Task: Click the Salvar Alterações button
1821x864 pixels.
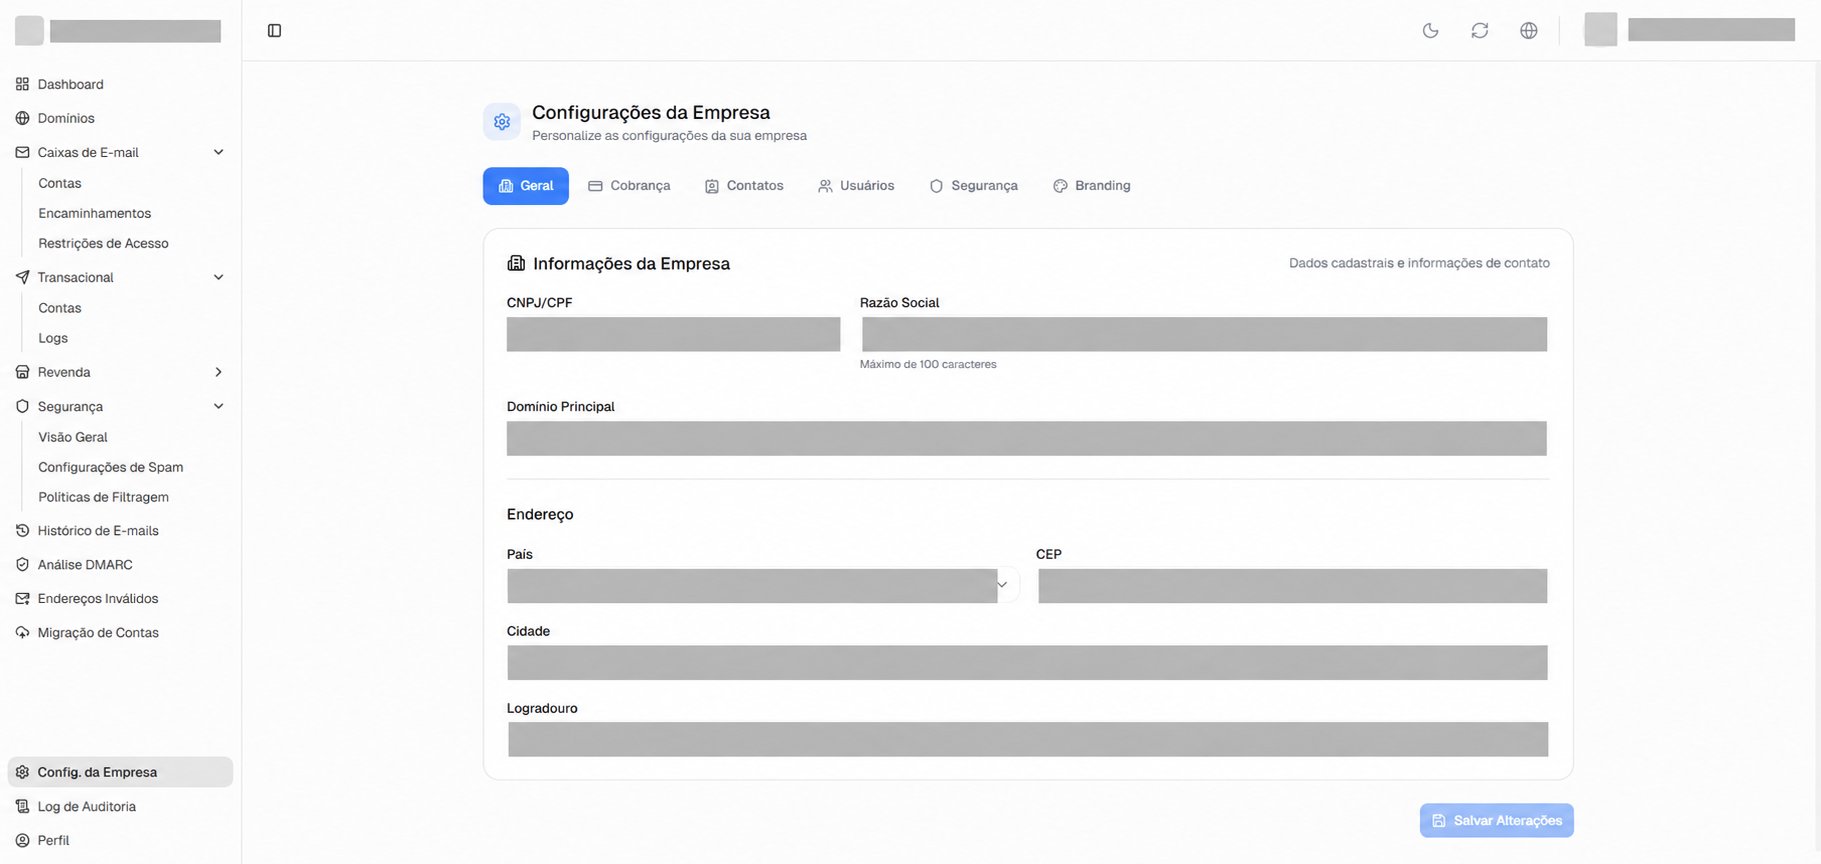Action: tap(1496, 820)
